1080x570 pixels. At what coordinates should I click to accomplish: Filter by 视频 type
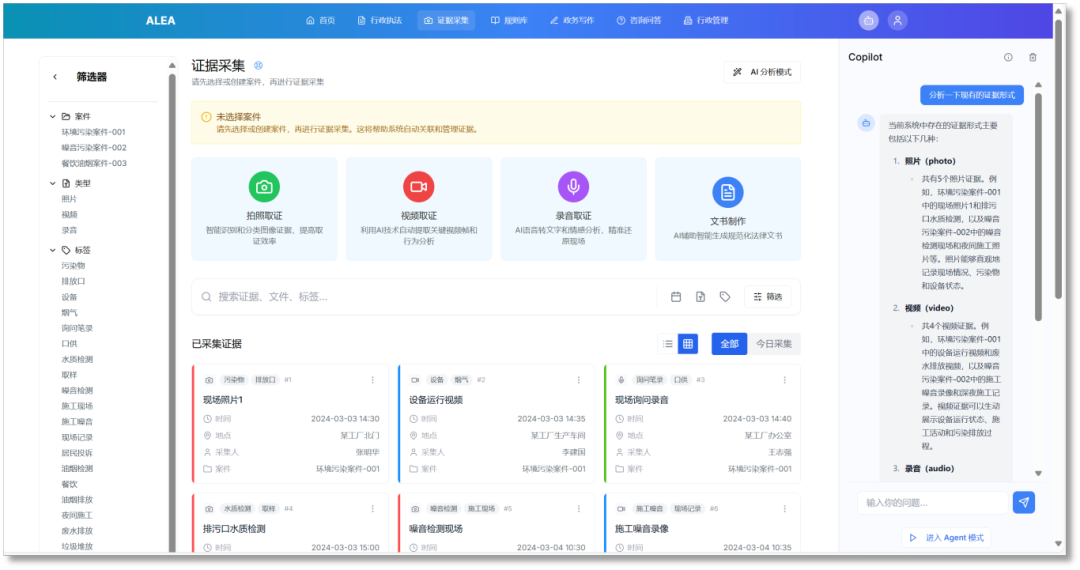(x=69, y=215)
